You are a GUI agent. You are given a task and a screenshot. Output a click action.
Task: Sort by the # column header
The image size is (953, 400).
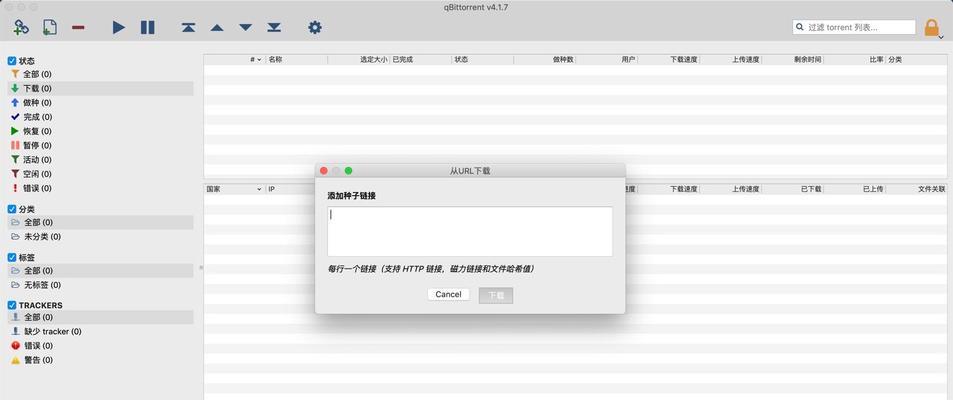tap(235, 60)
